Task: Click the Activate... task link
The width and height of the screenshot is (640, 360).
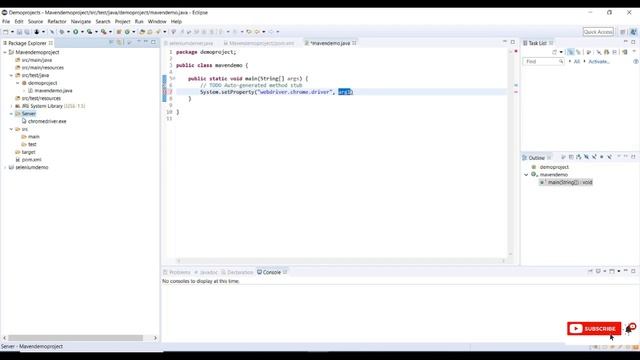Action: coord(599,62)
